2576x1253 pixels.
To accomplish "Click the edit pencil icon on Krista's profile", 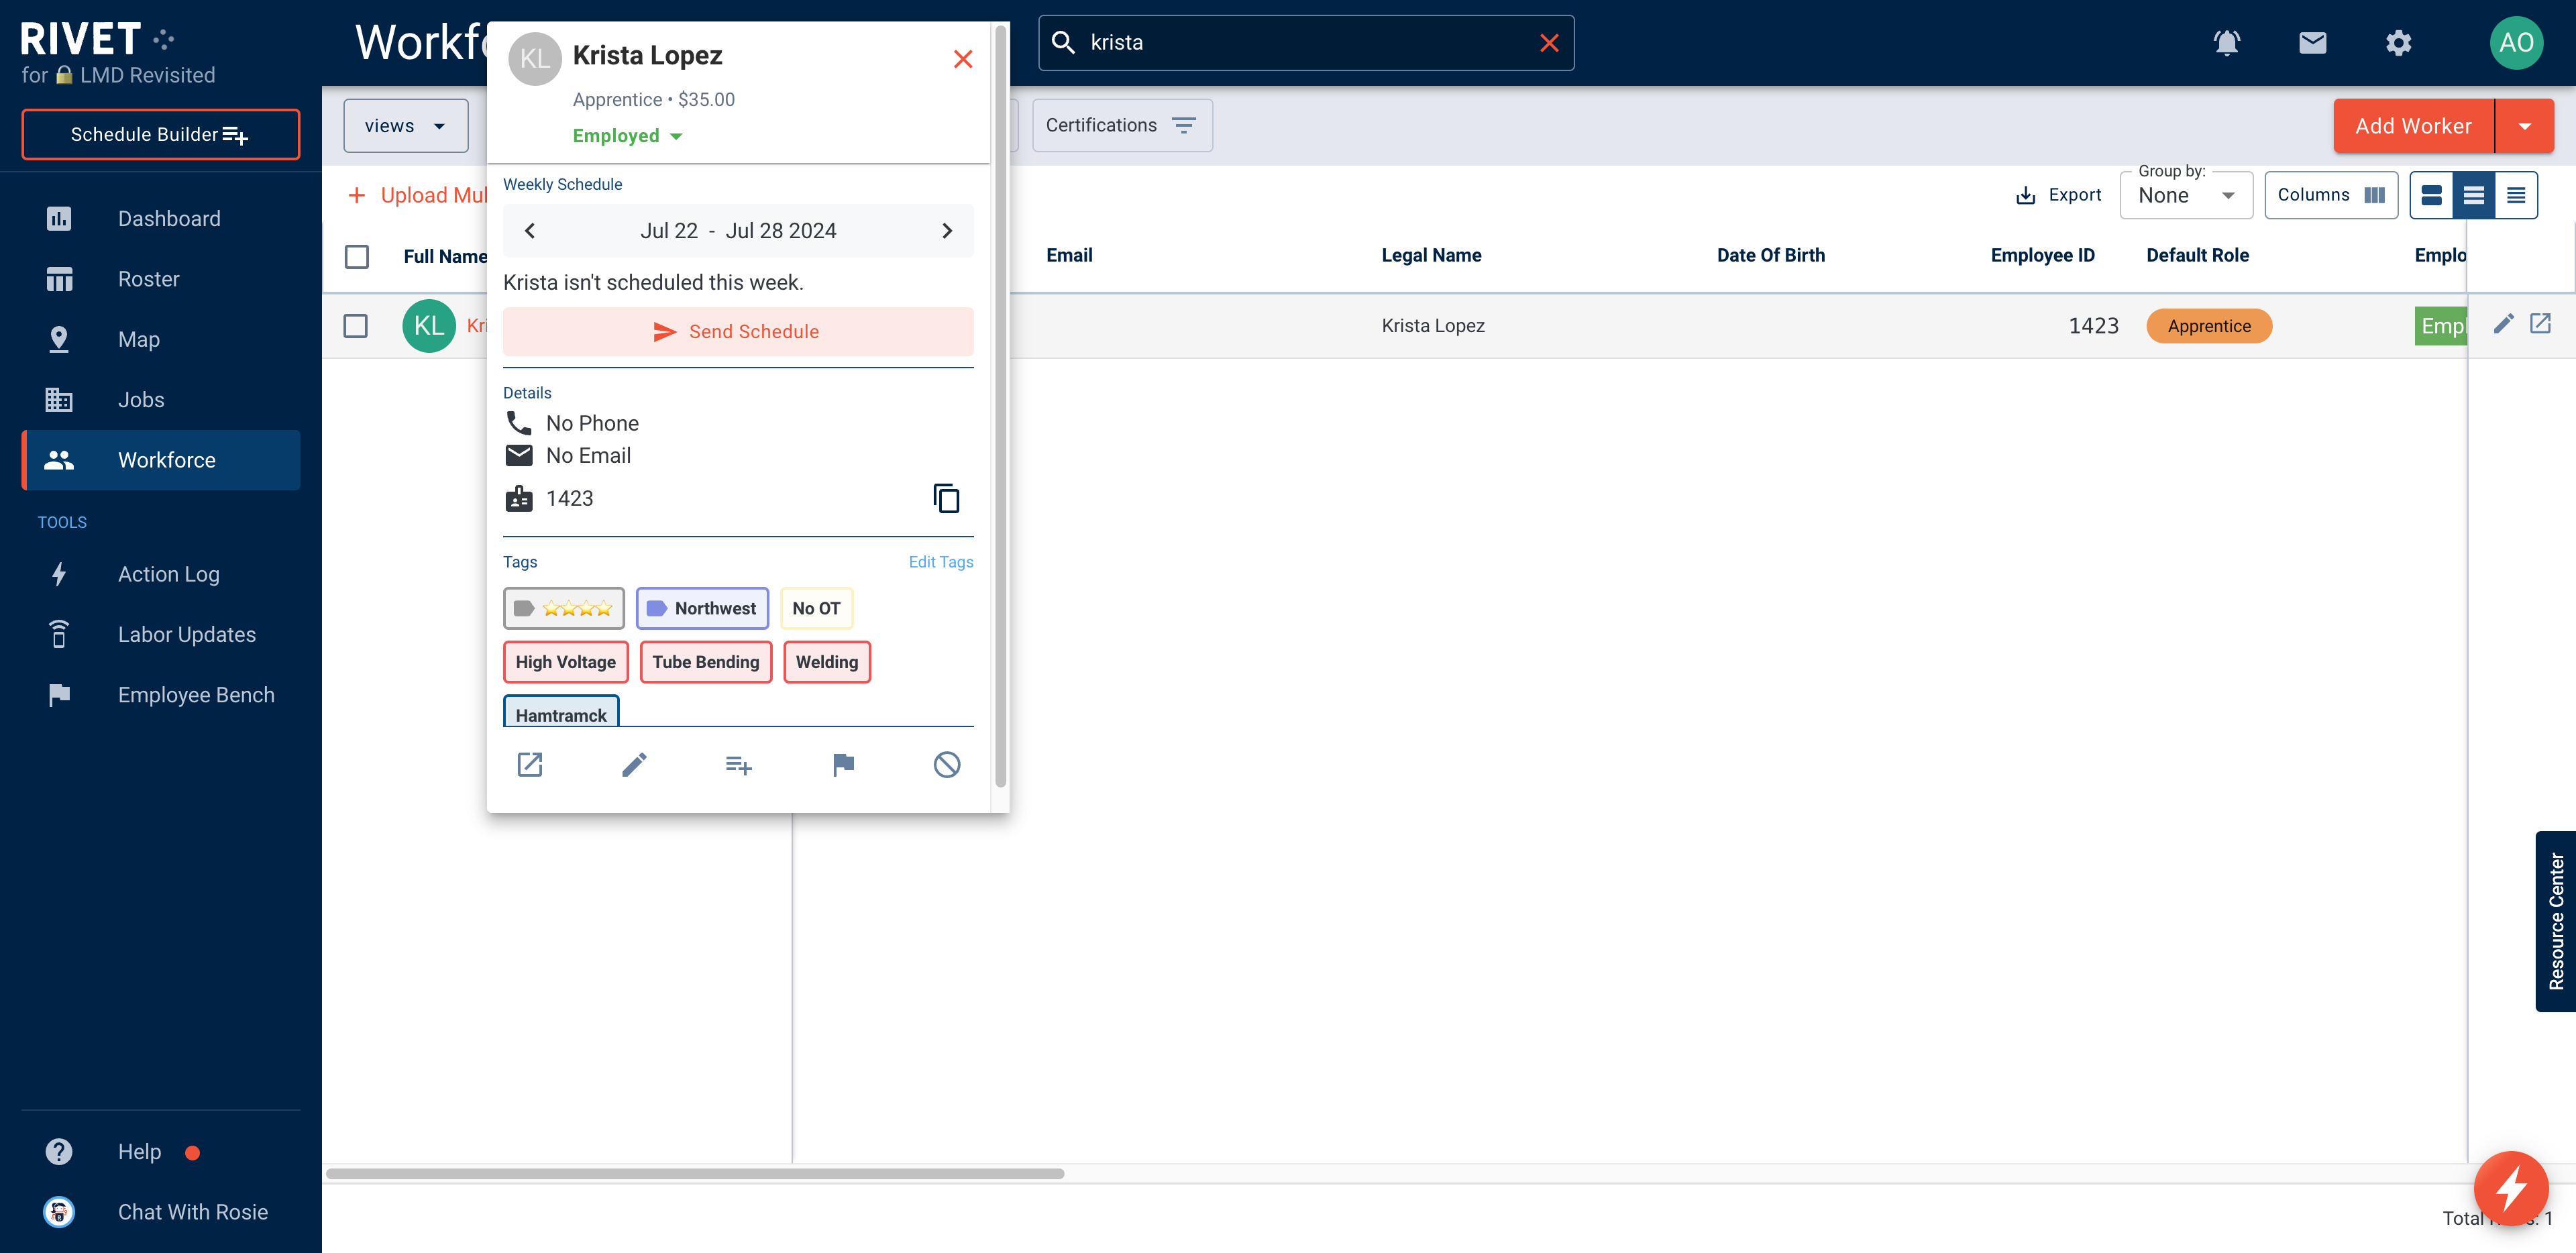I will pos(634,763).
